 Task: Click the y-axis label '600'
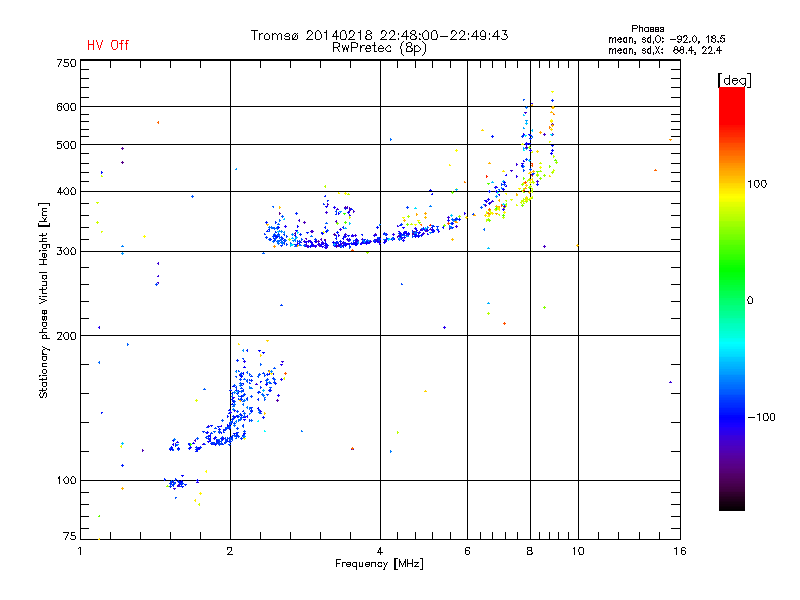[66, 107]
